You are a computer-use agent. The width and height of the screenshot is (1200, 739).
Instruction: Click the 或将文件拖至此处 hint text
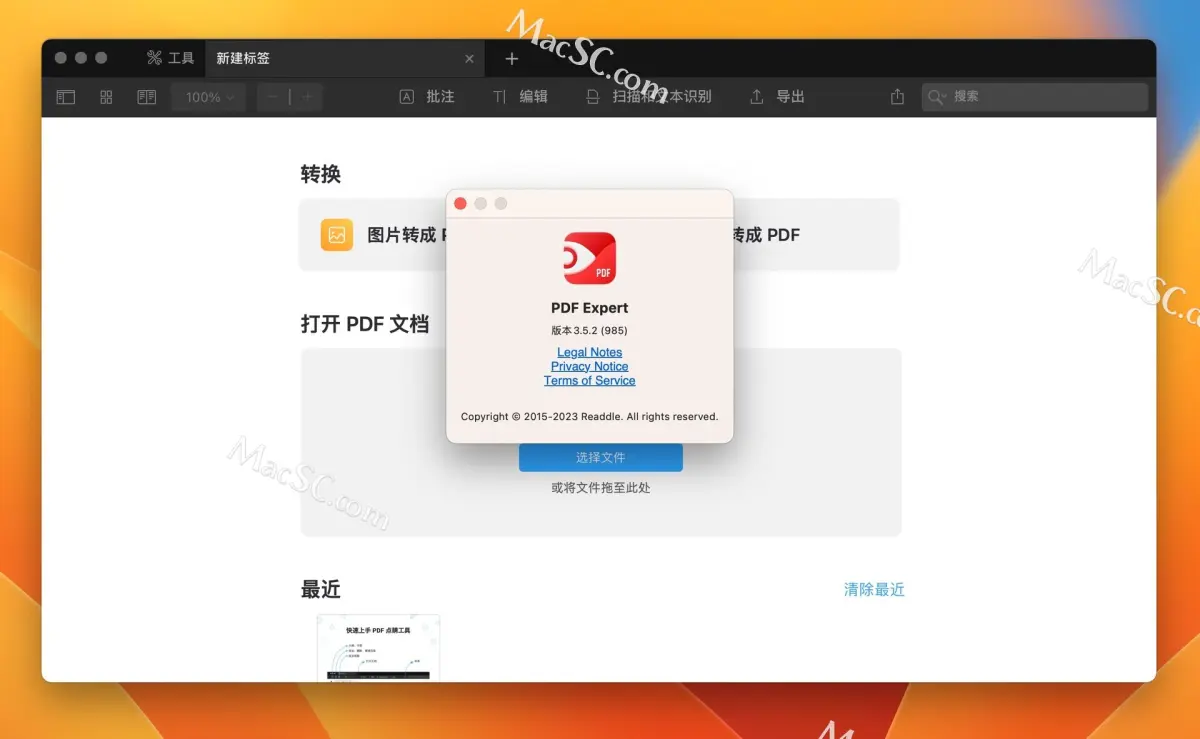tap(601, 488)
